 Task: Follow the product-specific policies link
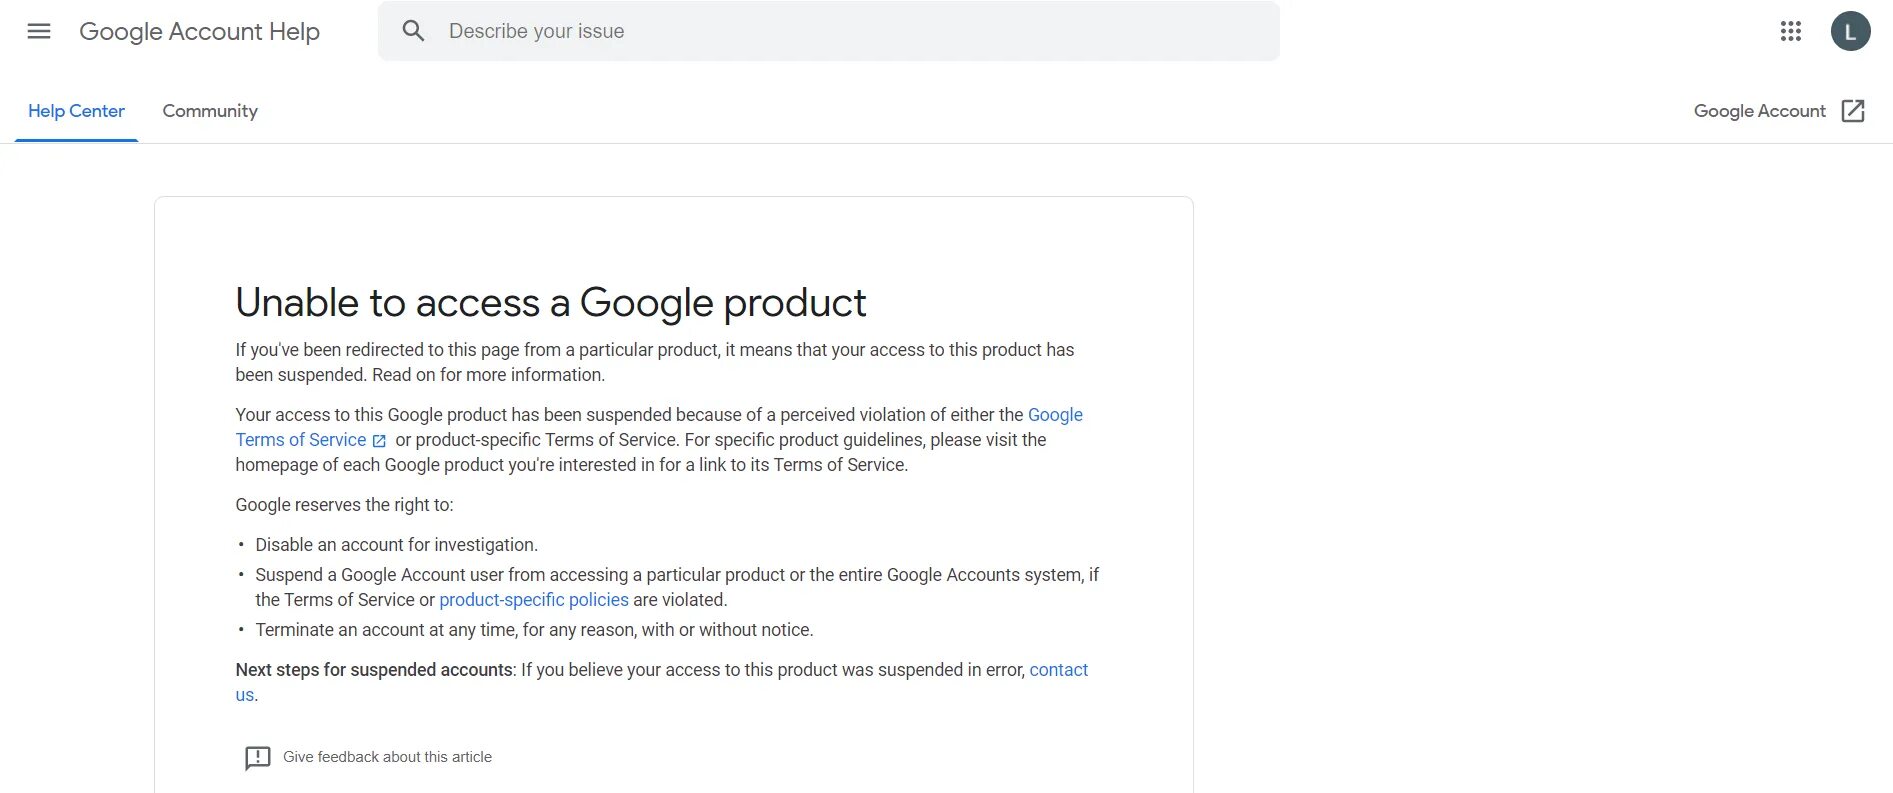click(x=534, y=600)
